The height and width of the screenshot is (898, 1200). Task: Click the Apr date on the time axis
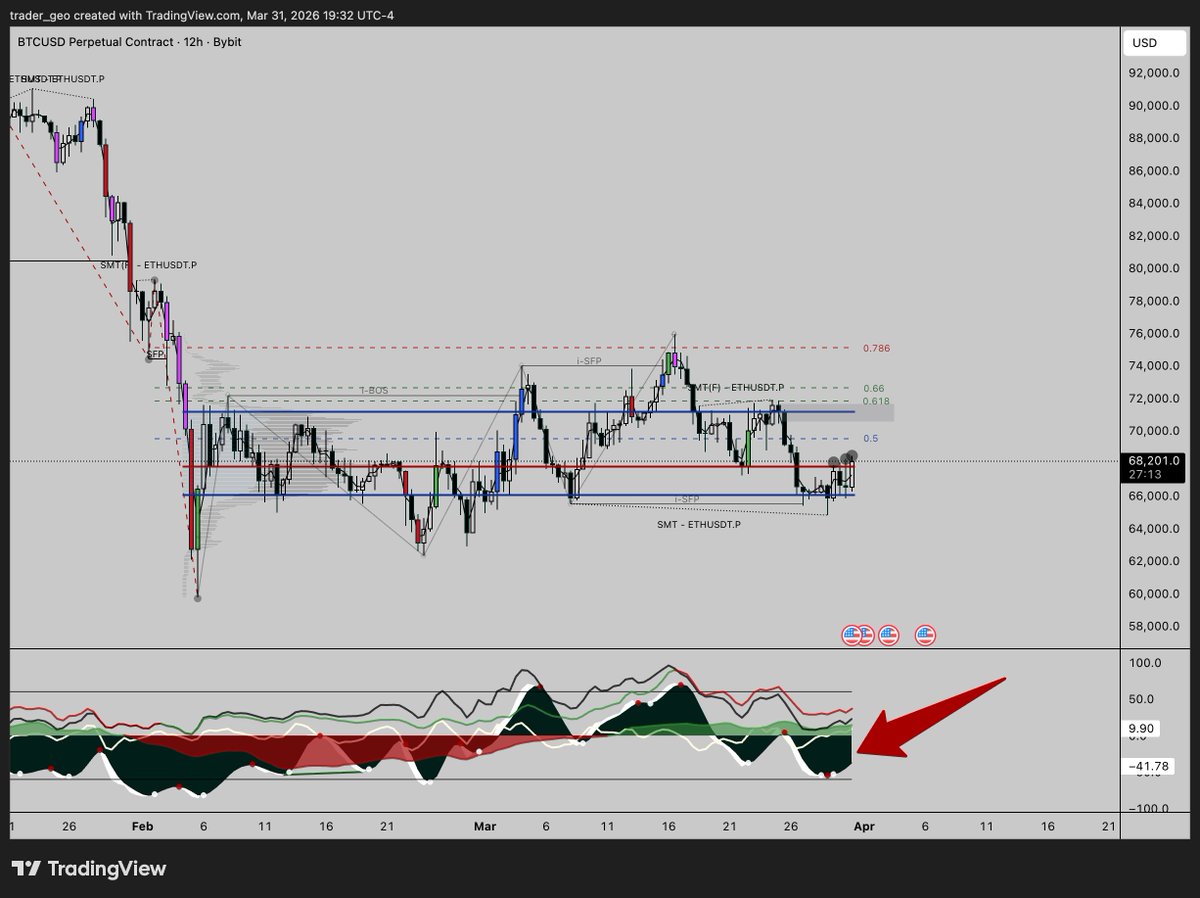864,827
